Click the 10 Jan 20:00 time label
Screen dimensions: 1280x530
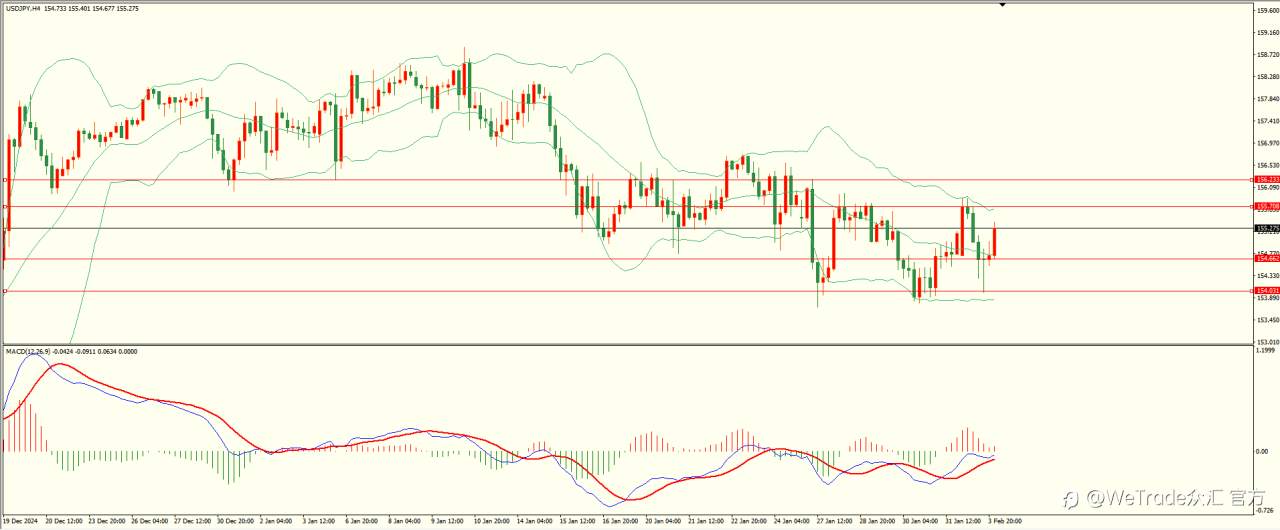[491, 521]
